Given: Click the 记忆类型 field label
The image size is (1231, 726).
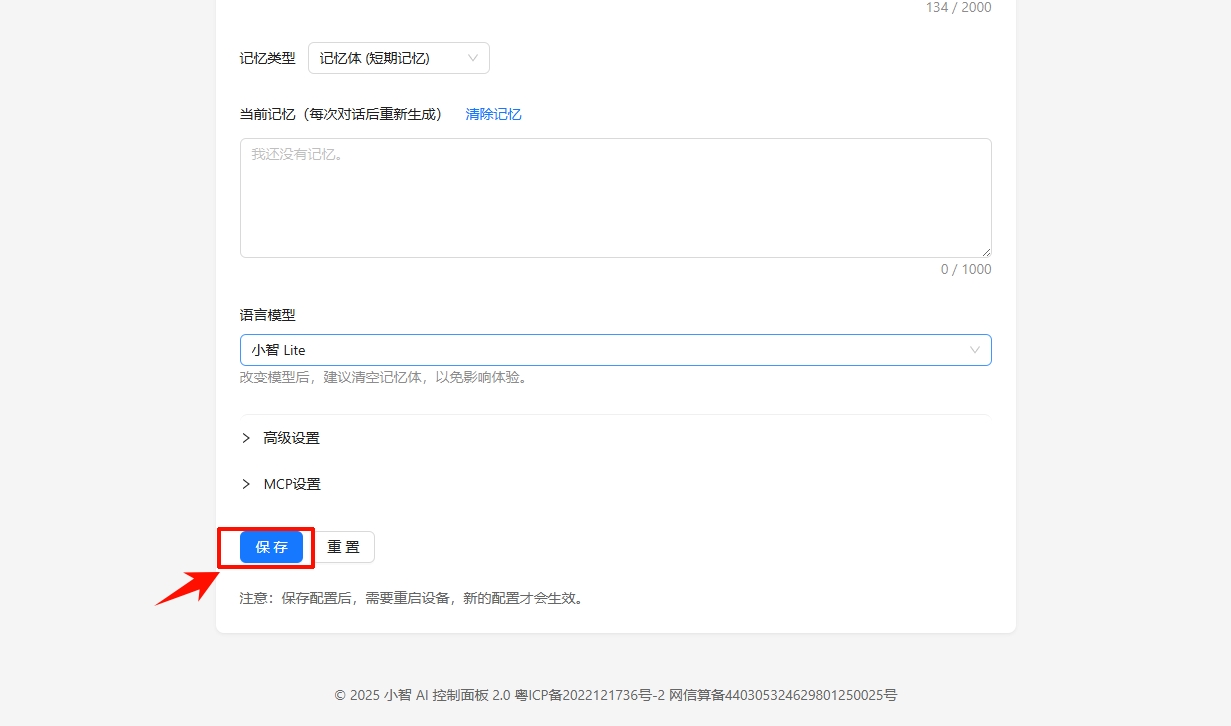Looking at the screenshot, I should point(267,58).
